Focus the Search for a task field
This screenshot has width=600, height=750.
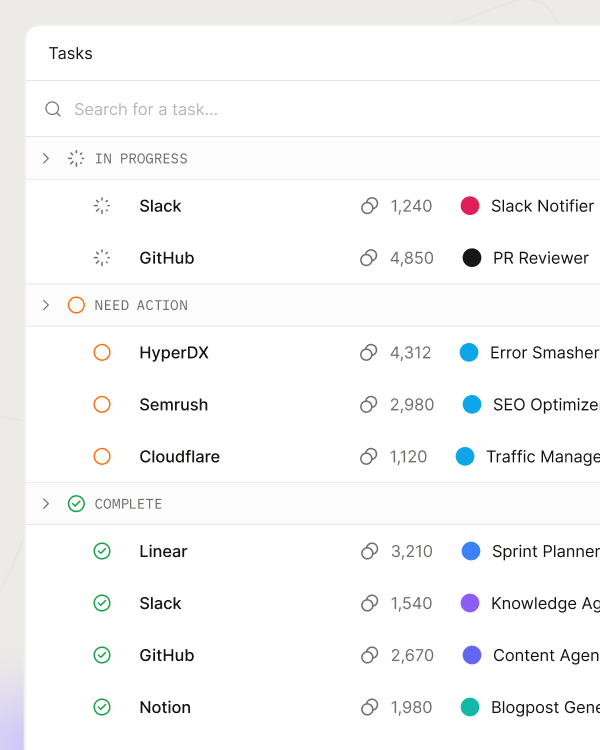point(313,109)
